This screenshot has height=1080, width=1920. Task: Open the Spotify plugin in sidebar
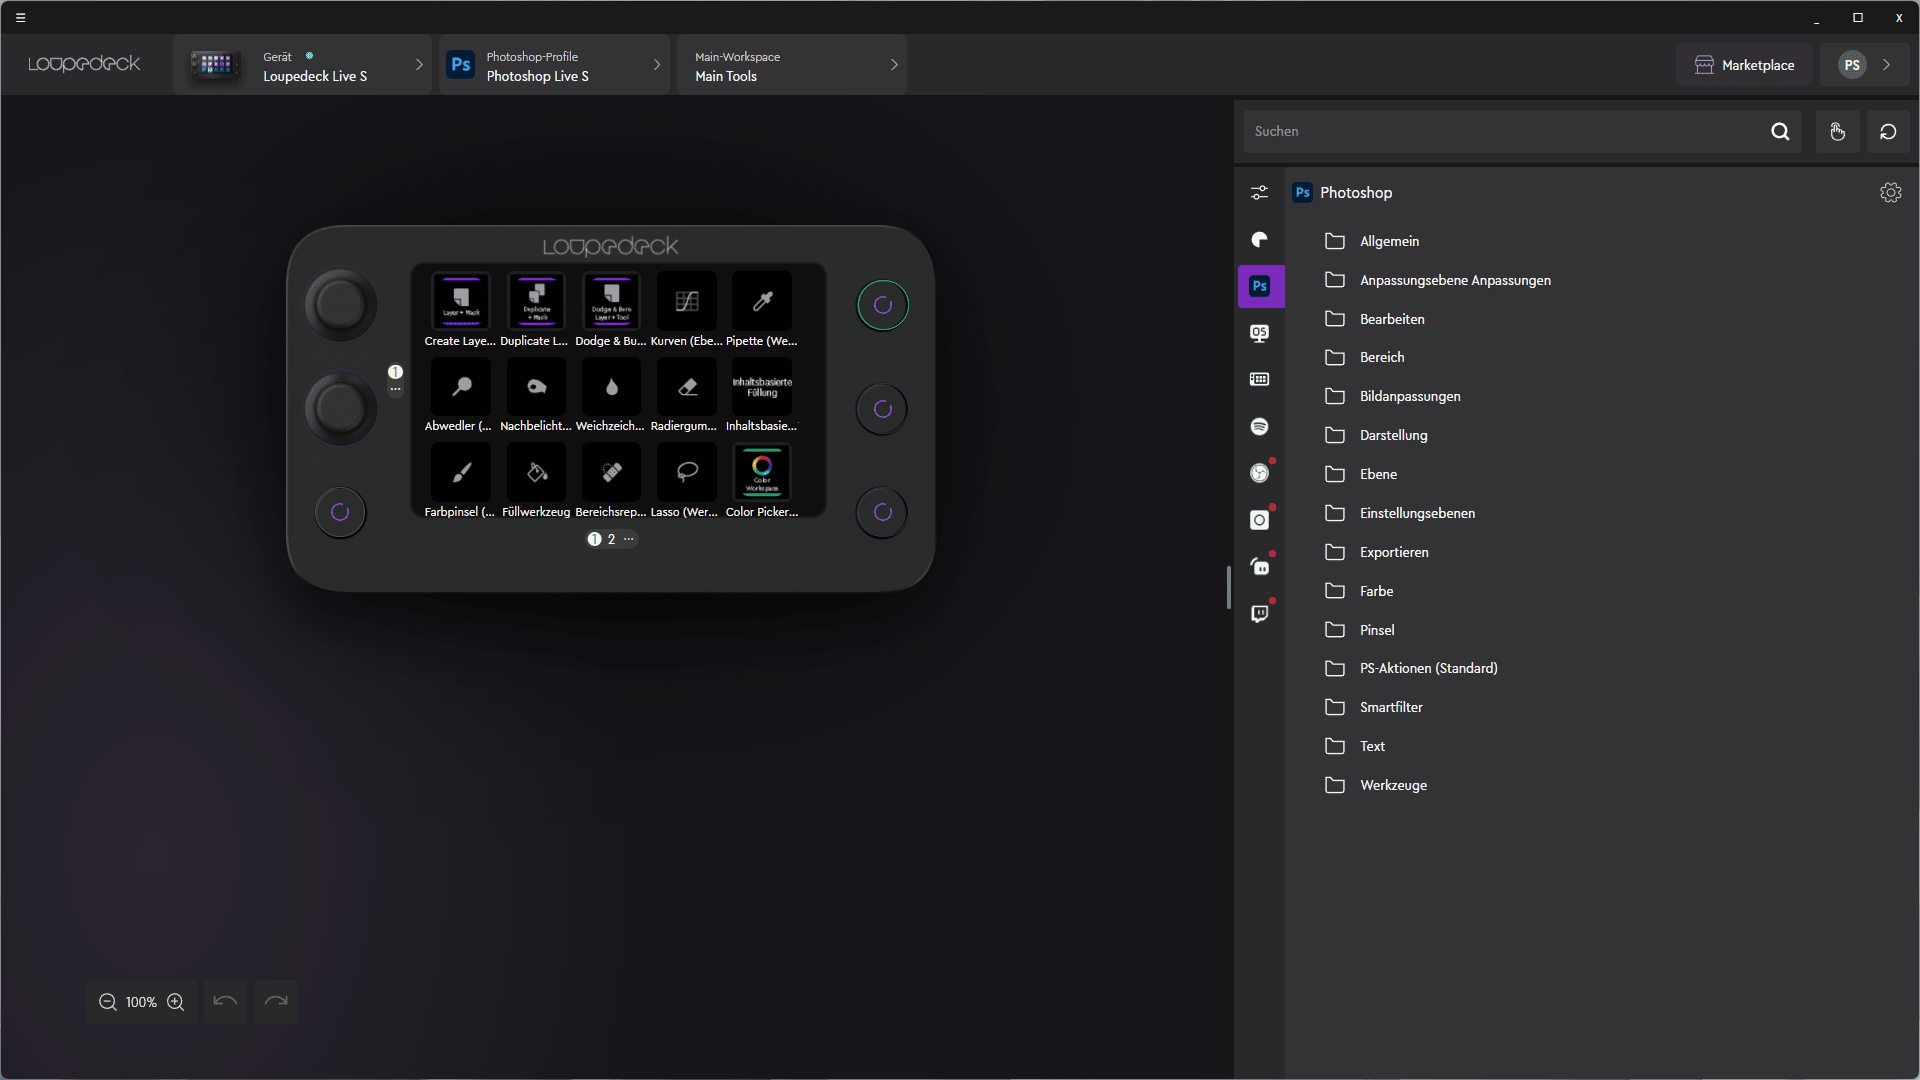tap(1259, 427)
